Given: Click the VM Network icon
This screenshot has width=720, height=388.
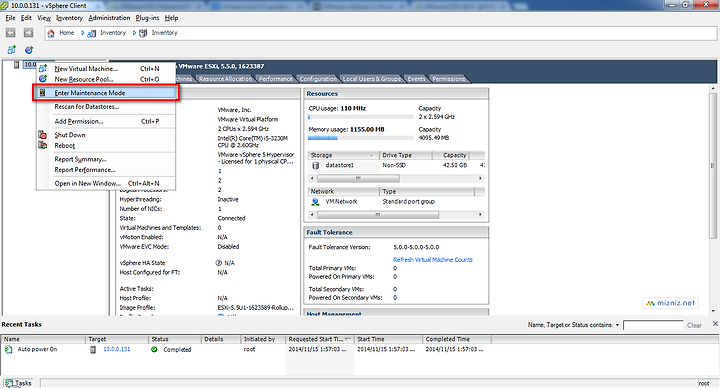Looking at the screenshot, I should click(315, 202).
